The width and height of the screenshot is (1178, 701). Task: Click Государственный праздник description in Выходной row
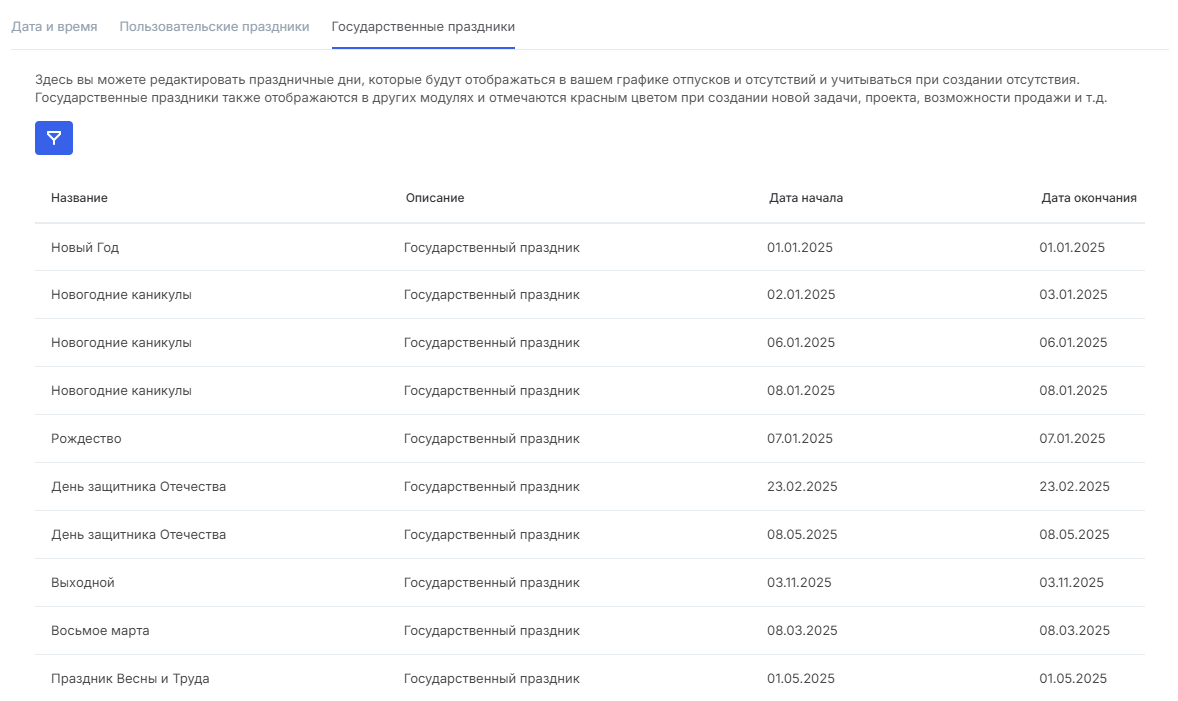coord(491,582)
